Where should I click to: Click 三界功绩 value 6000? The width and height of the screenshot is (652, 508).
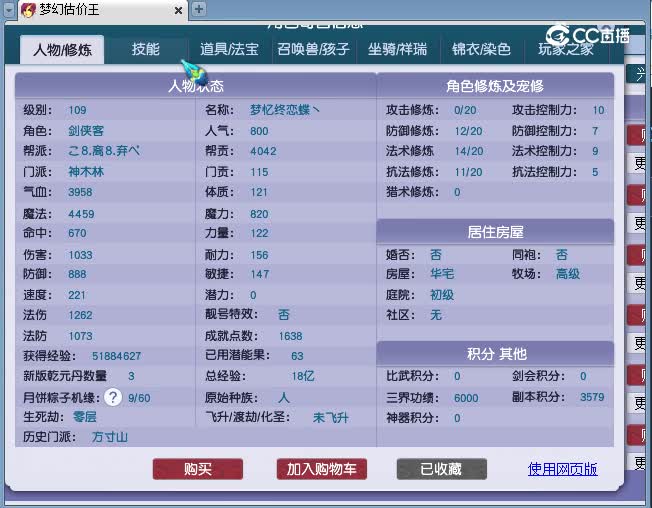(x=466, y=398)
